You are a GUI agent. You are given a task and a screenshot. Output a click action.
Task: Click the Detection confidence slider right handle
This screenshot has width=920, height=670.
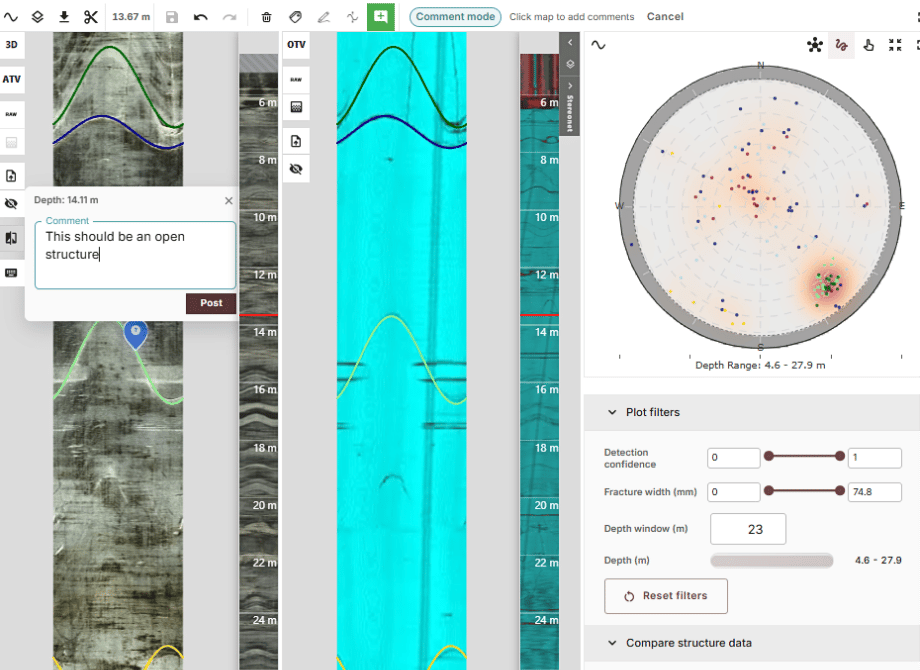[x=840, y=456]
